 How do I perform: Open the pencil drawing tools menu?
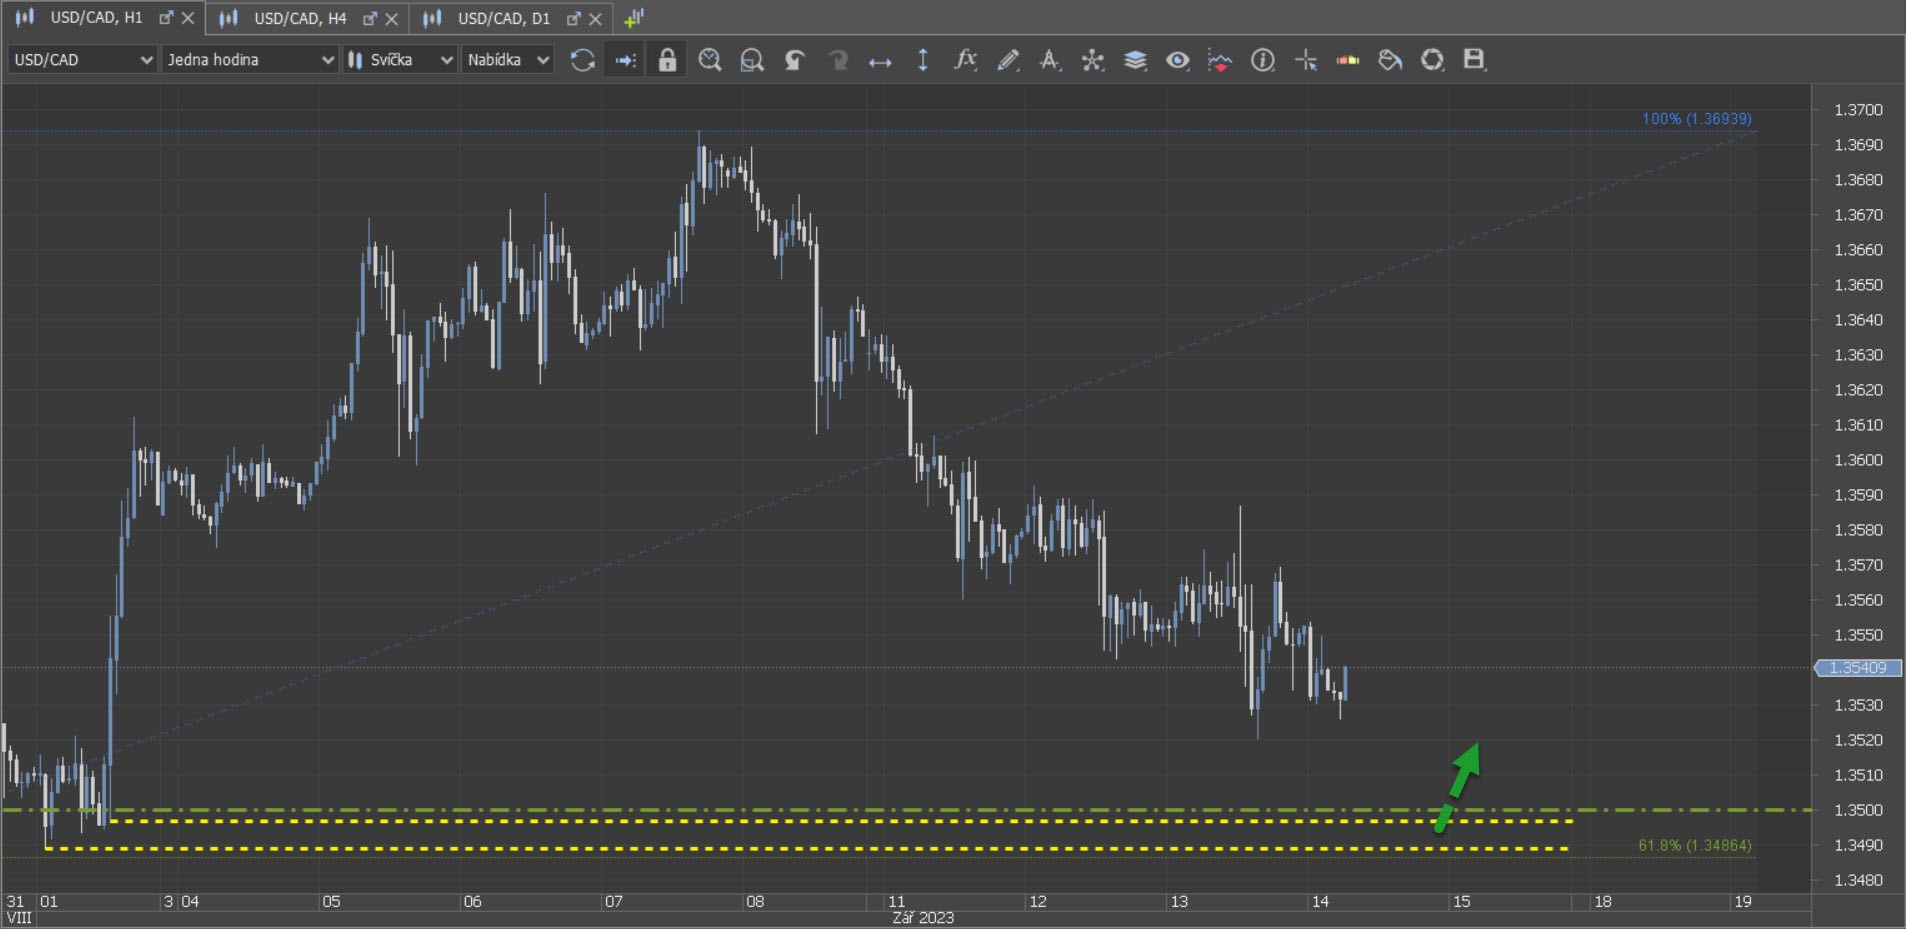(x=1008, y=60)
